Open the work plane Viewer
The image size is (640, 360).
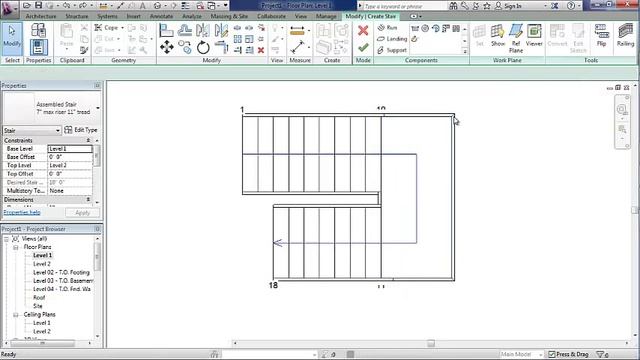[x=534, y=35]
